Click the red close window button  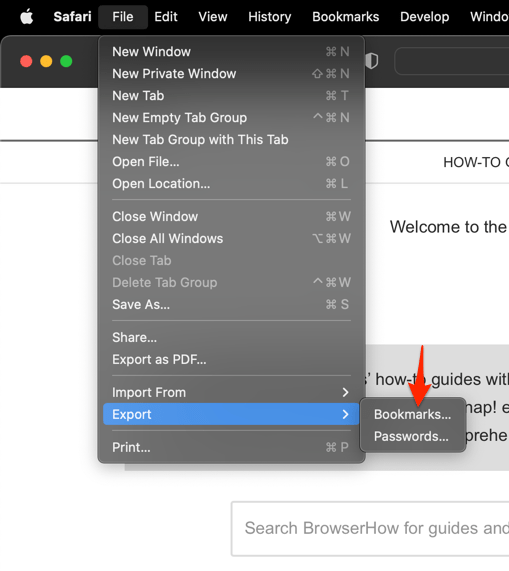(x=26, y=61)
